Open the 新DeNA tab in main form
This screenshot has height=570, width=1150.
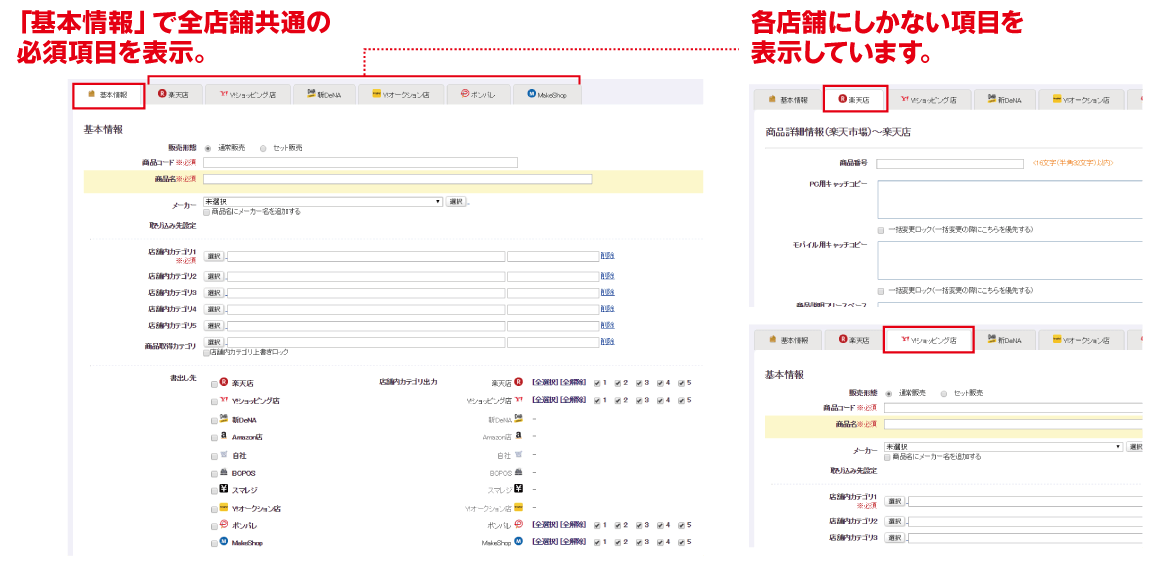pos(325,95)
